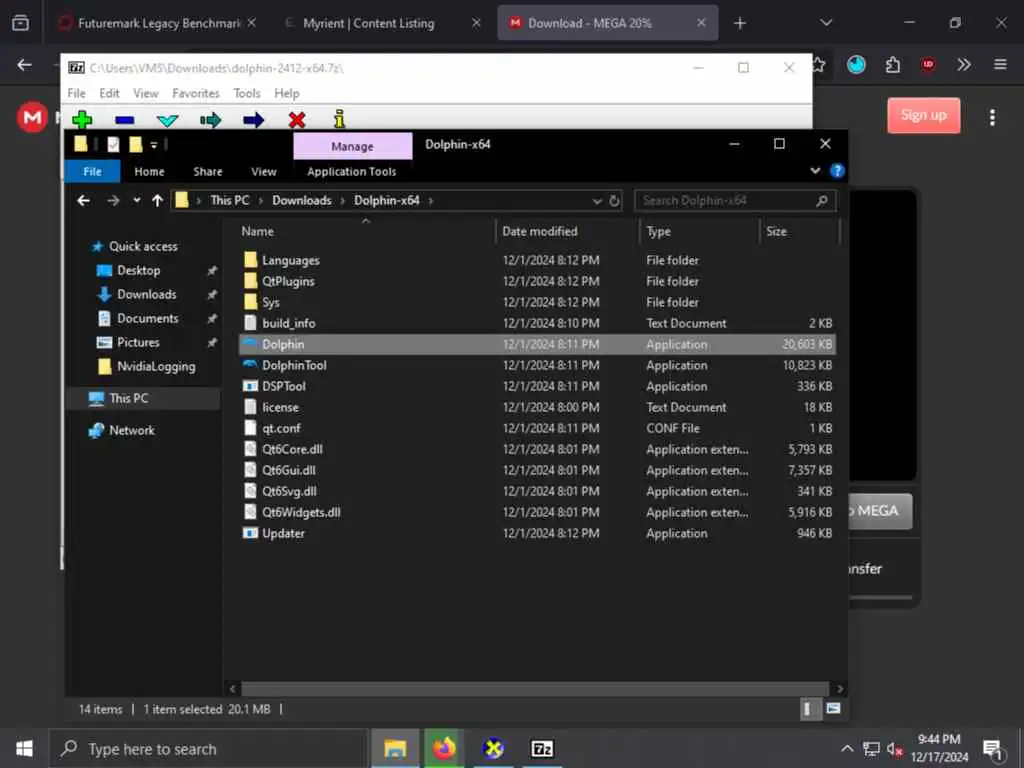Click the 7-Zip taskbar icon
Image resolution: width=1024 pixels, height=768 pixels.
click(x=543, y=748)
